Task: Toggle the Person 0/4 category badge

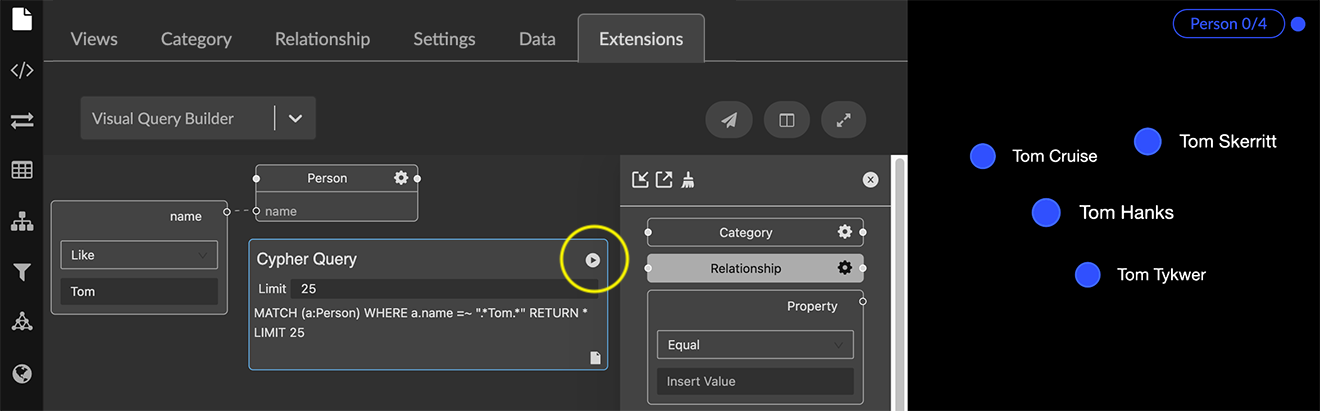Action: point(1227,24)
